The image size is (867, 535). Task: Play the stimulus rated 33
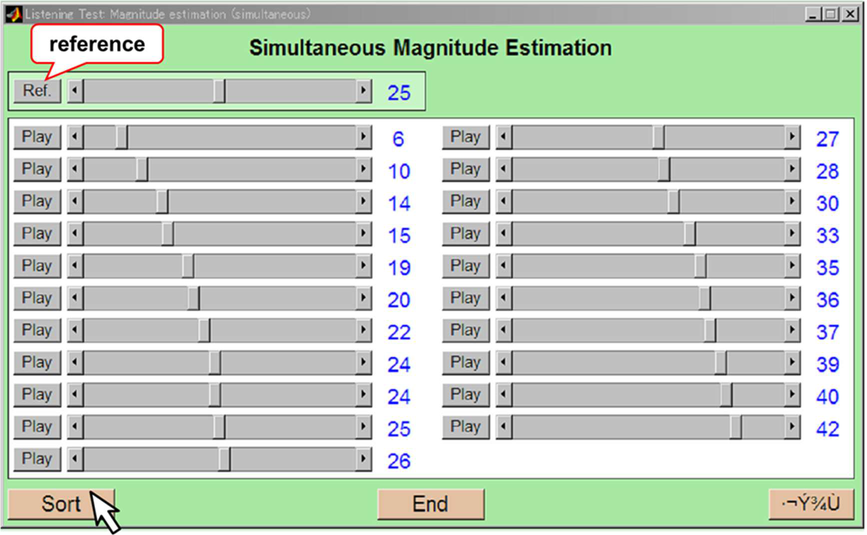click(x=466, y=234)
